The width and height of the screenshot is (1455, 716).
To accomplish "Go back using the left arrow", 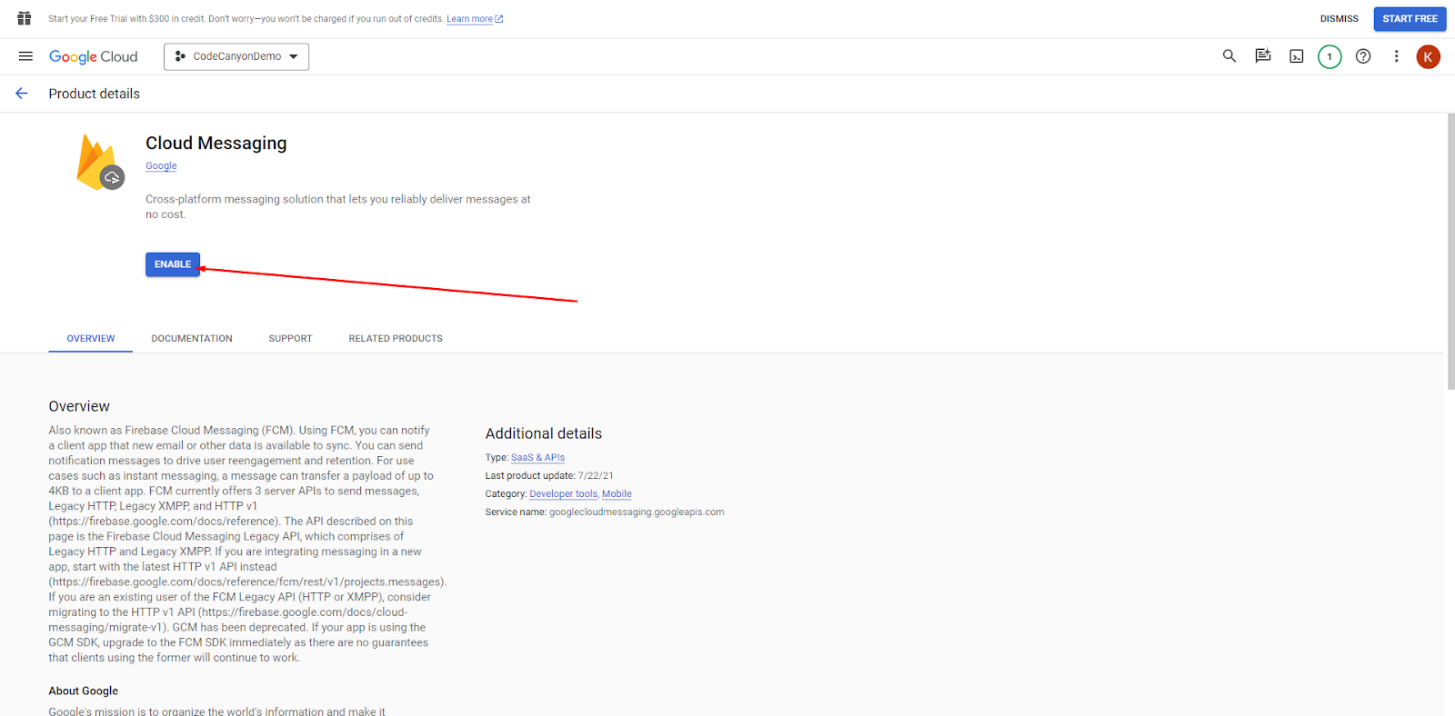I will 22,94.
